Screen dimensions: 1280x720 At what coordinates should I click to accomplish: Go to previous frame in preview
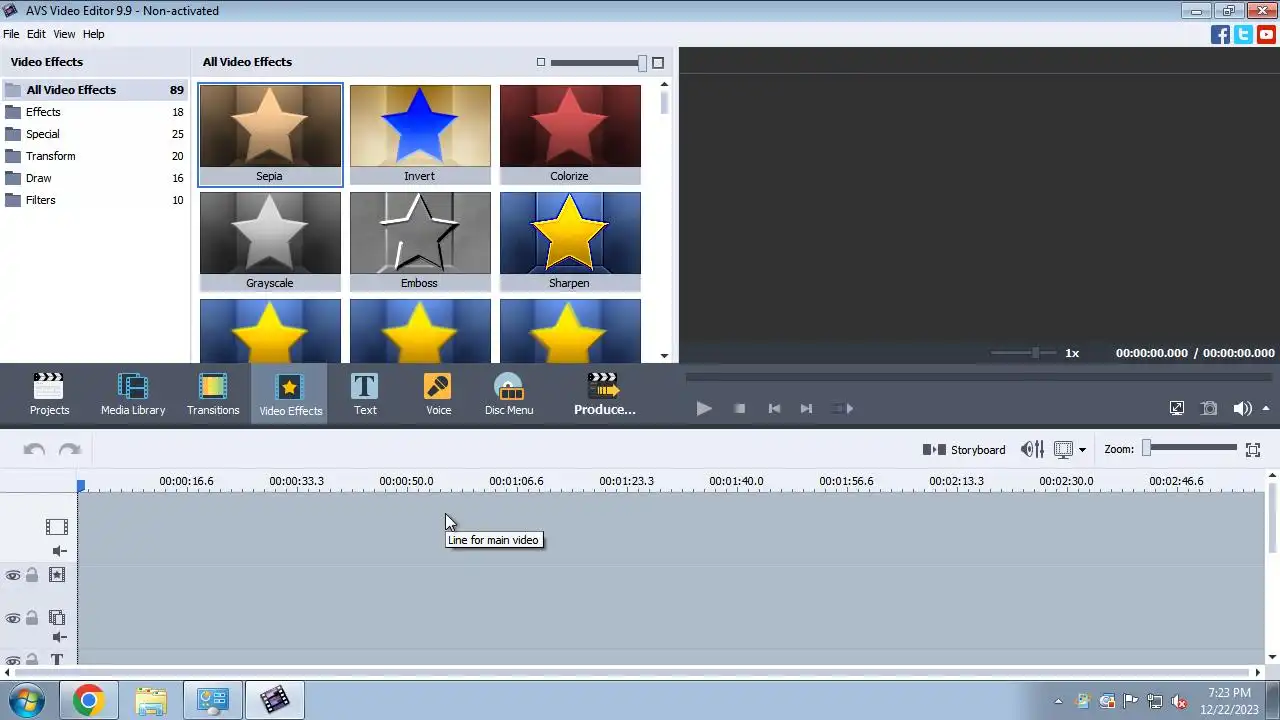coord(773,408)
